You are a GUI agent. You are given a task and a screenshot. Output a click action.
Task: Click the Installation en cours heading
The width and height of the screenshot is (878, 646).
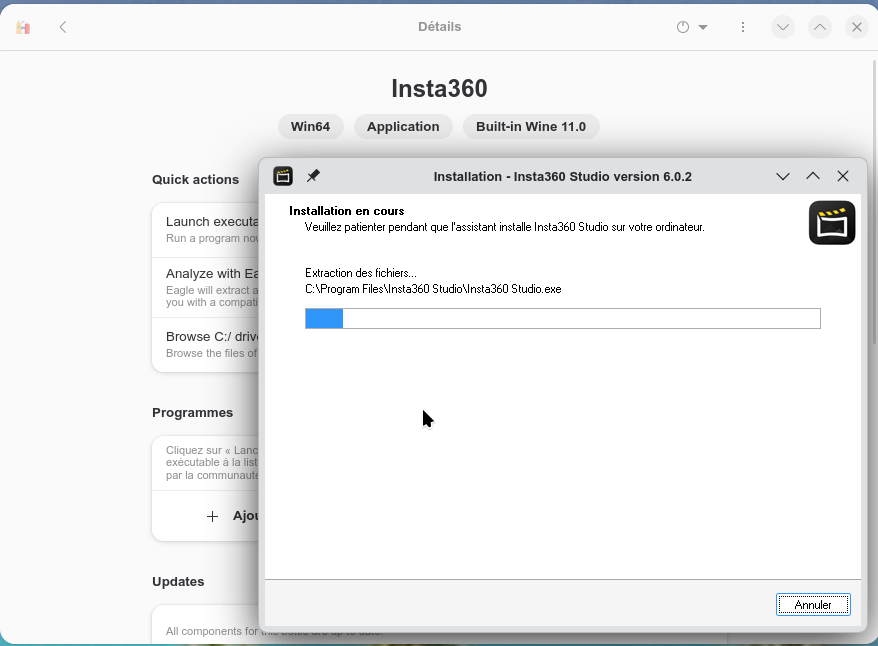tap(347, 211)
